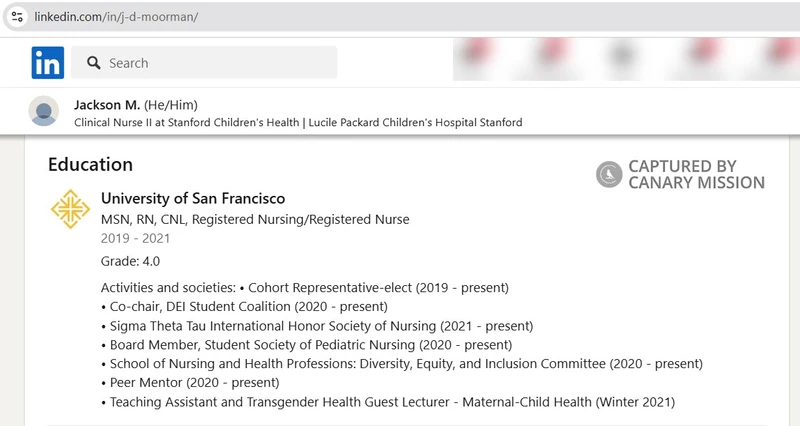
Task: Click the magnifying glass search icon
Action: click(x=93, y=63)
